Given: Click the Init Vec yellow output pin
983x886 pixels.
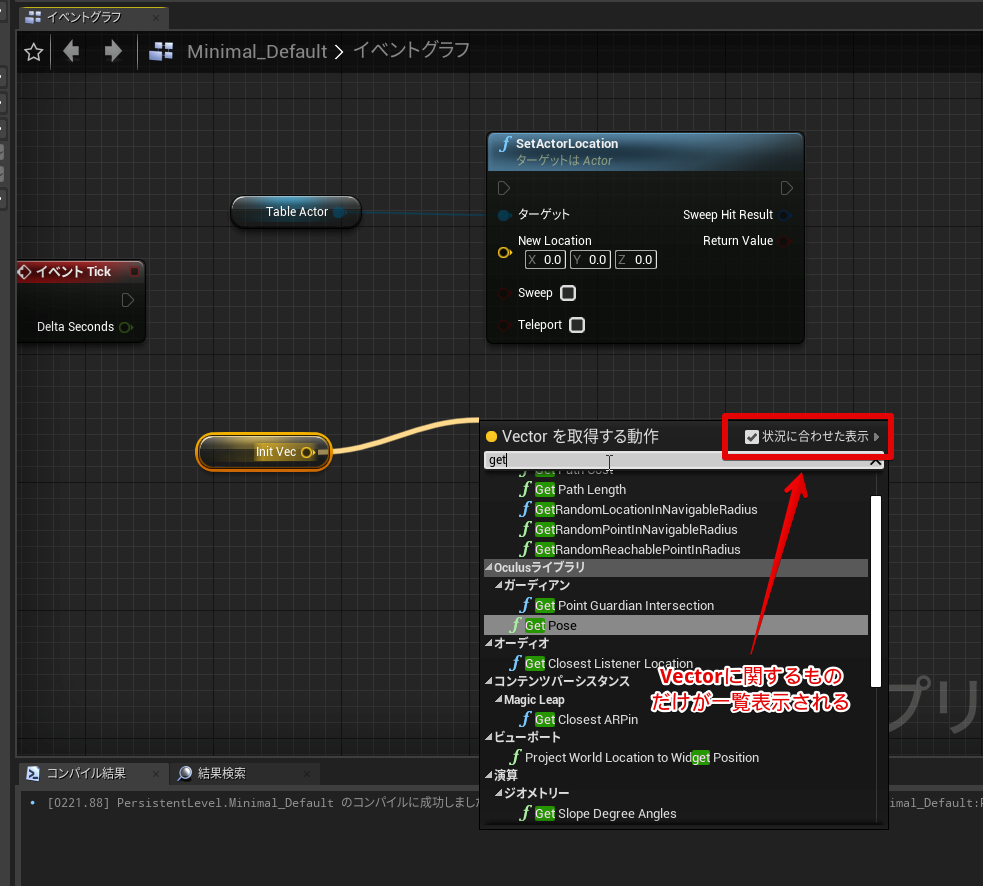Looking at the screenshot, I should point(308,452).
